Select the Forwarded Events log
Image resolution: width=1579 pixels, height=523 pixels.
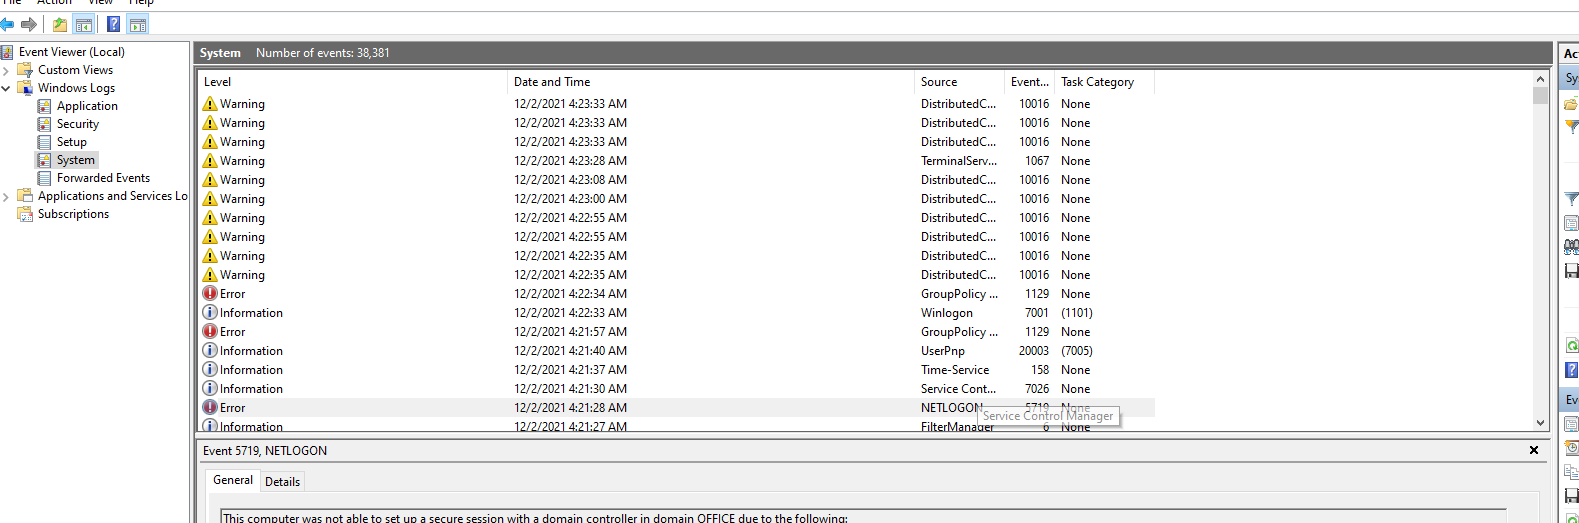[x=103, y=178]
